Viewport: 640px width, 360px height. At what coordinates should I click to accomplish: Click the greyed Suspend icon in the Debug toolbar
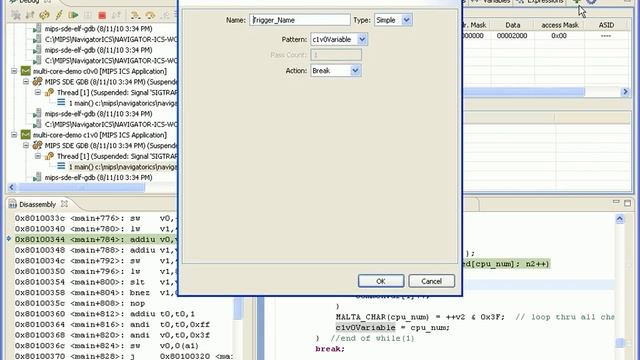(88, 16)
